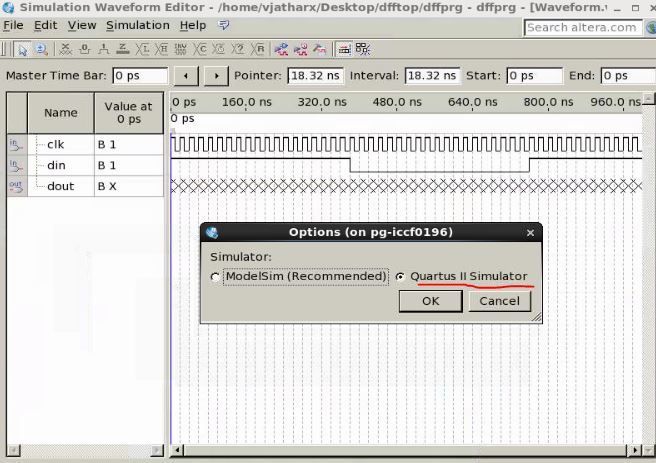Click the clk input pin icon
Image resolution: width=656 pixels, height=463 pixels.
16,145
